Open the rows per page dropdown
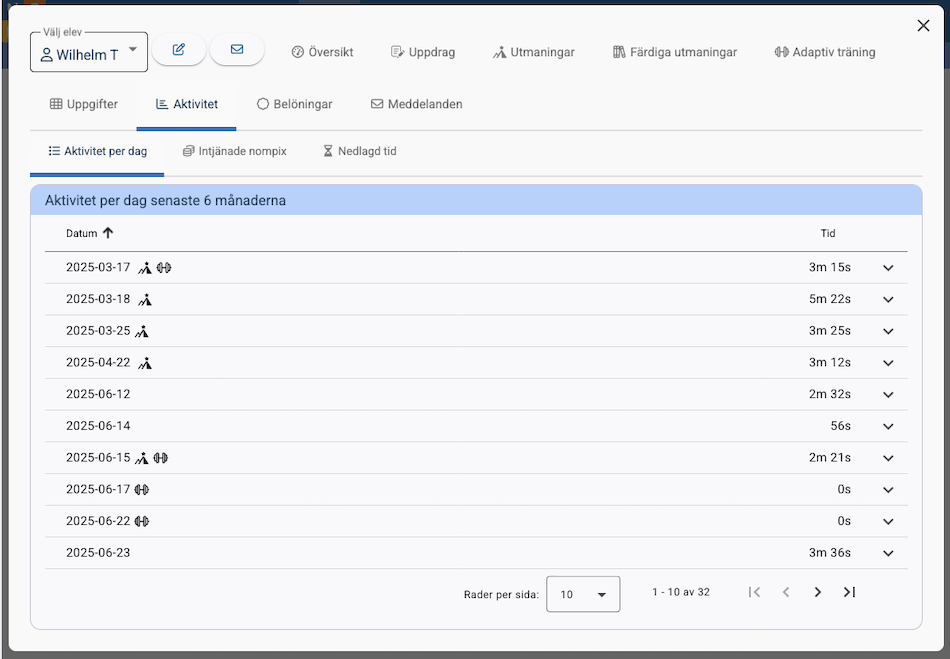The image size is (950, 659). coord(583,594)
